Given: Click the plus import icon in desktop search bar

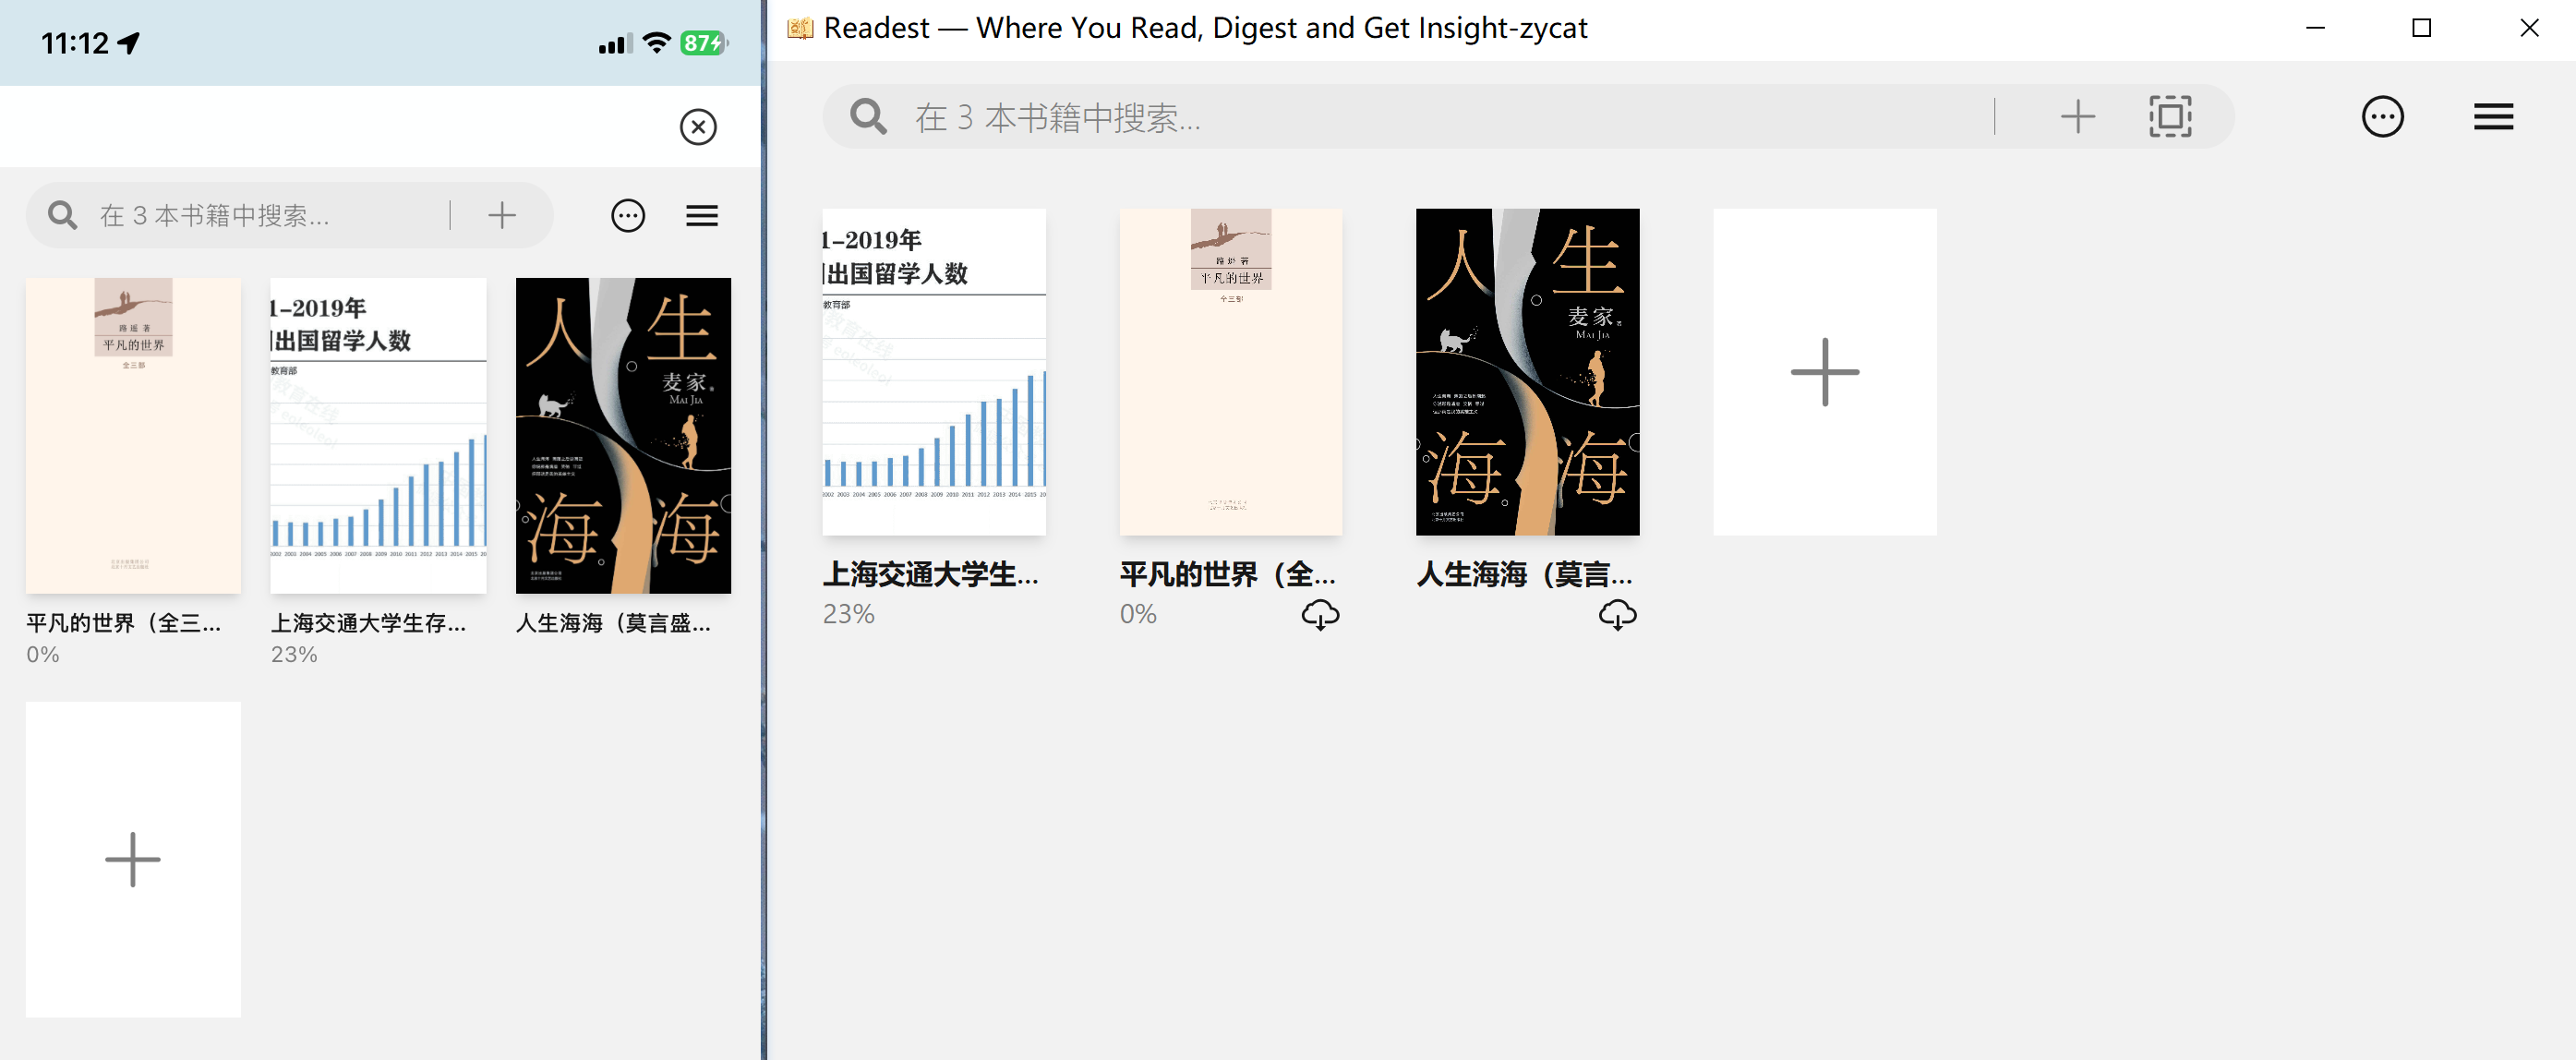Looking at the screenshot, I should point(2077,117).
